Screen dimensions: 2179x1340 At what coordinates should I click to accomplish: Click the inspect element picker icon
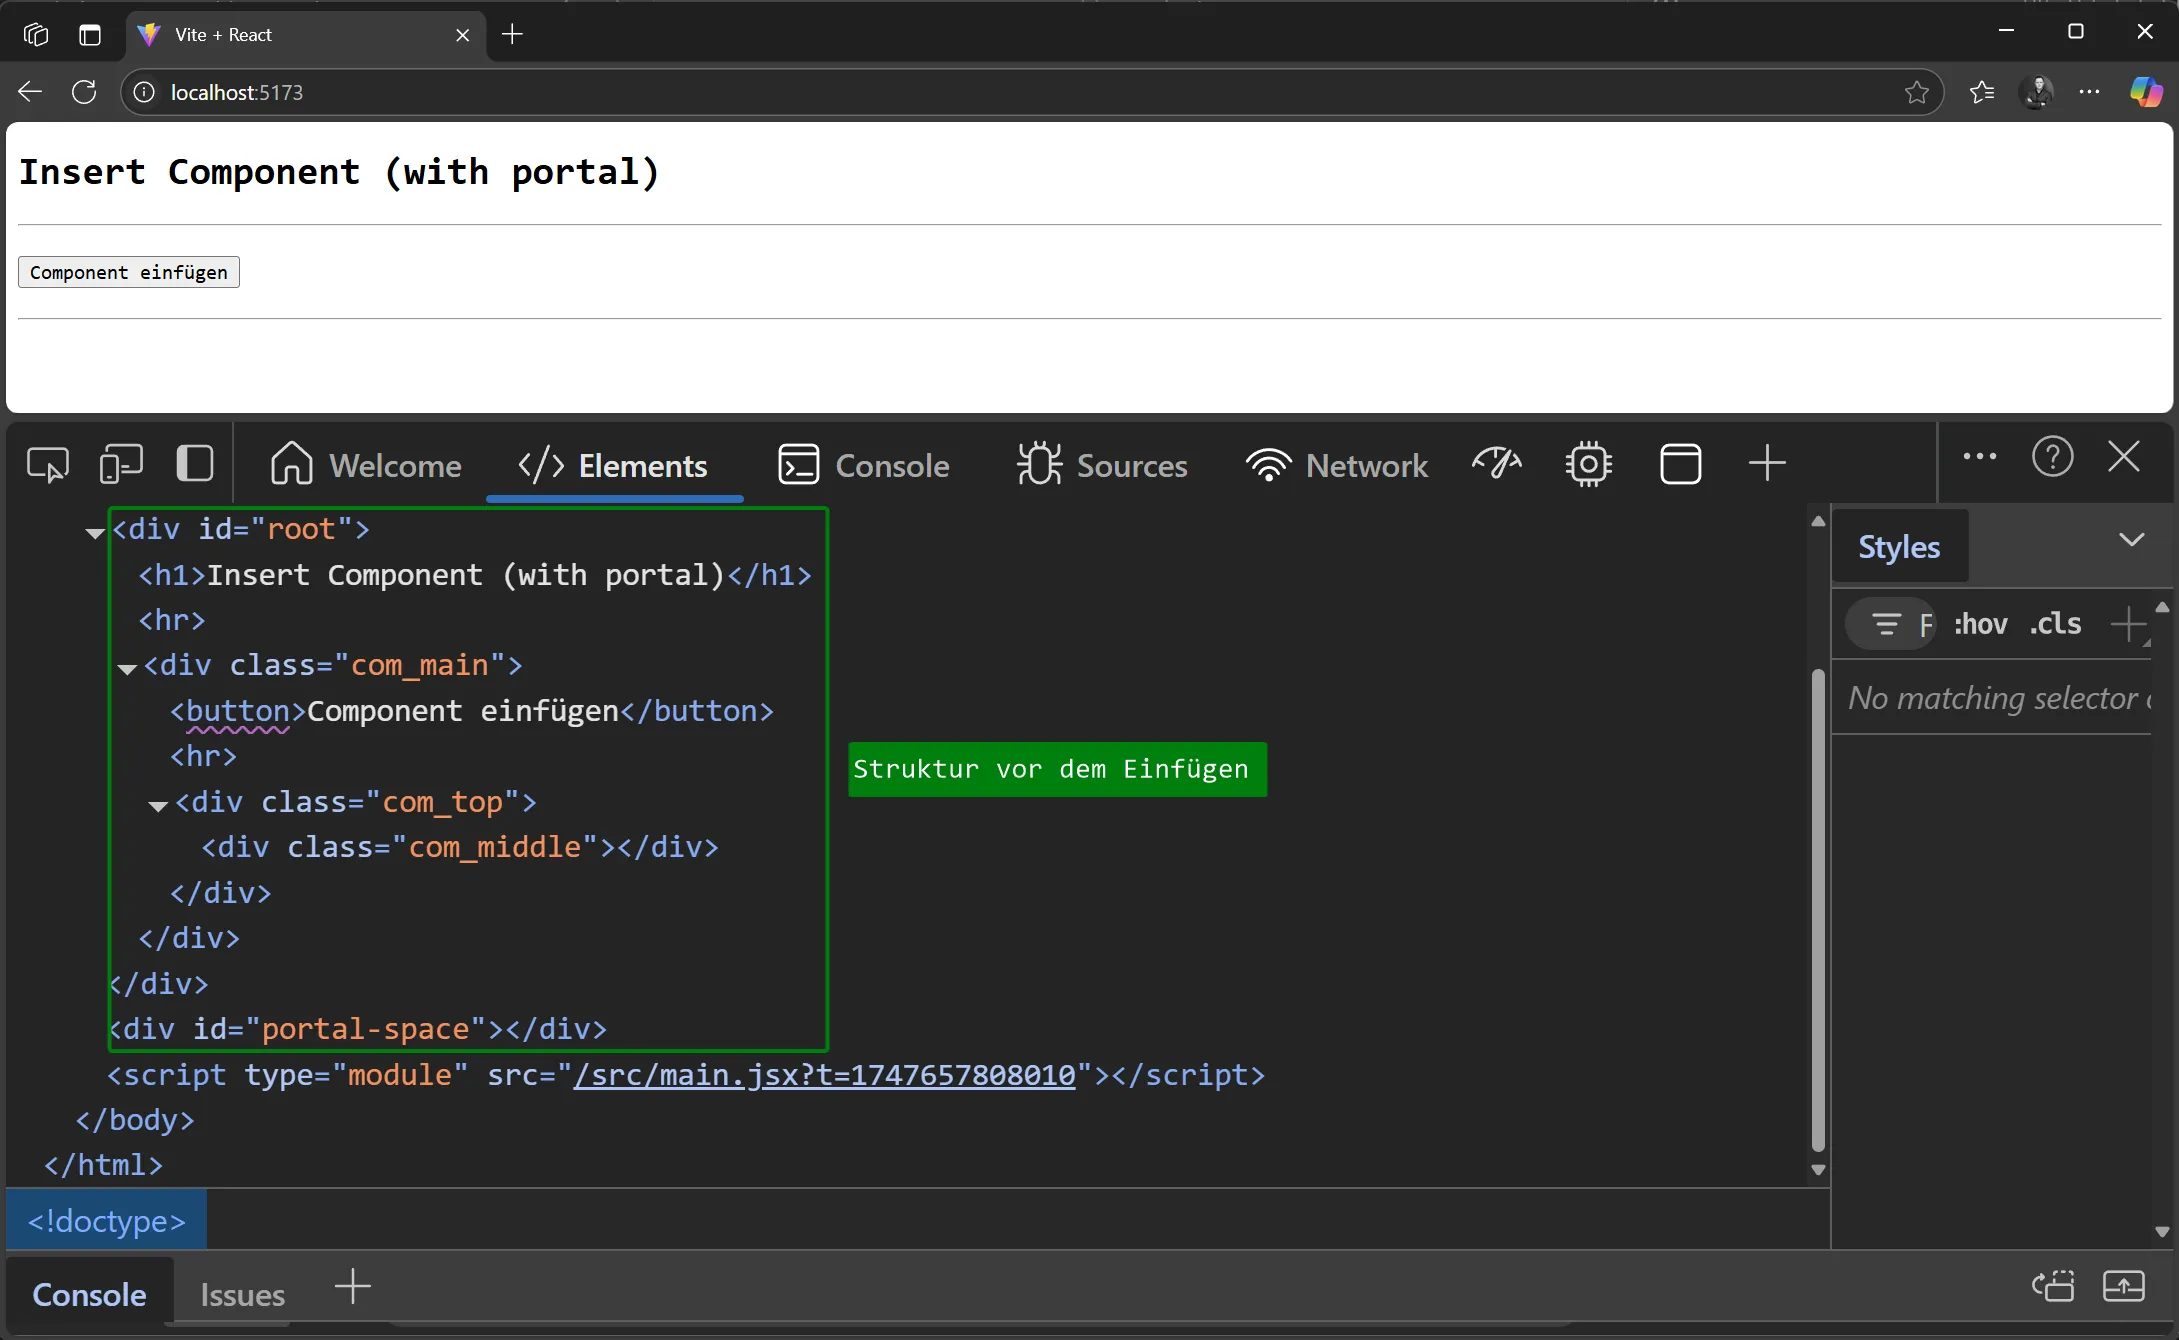(48, 465)
